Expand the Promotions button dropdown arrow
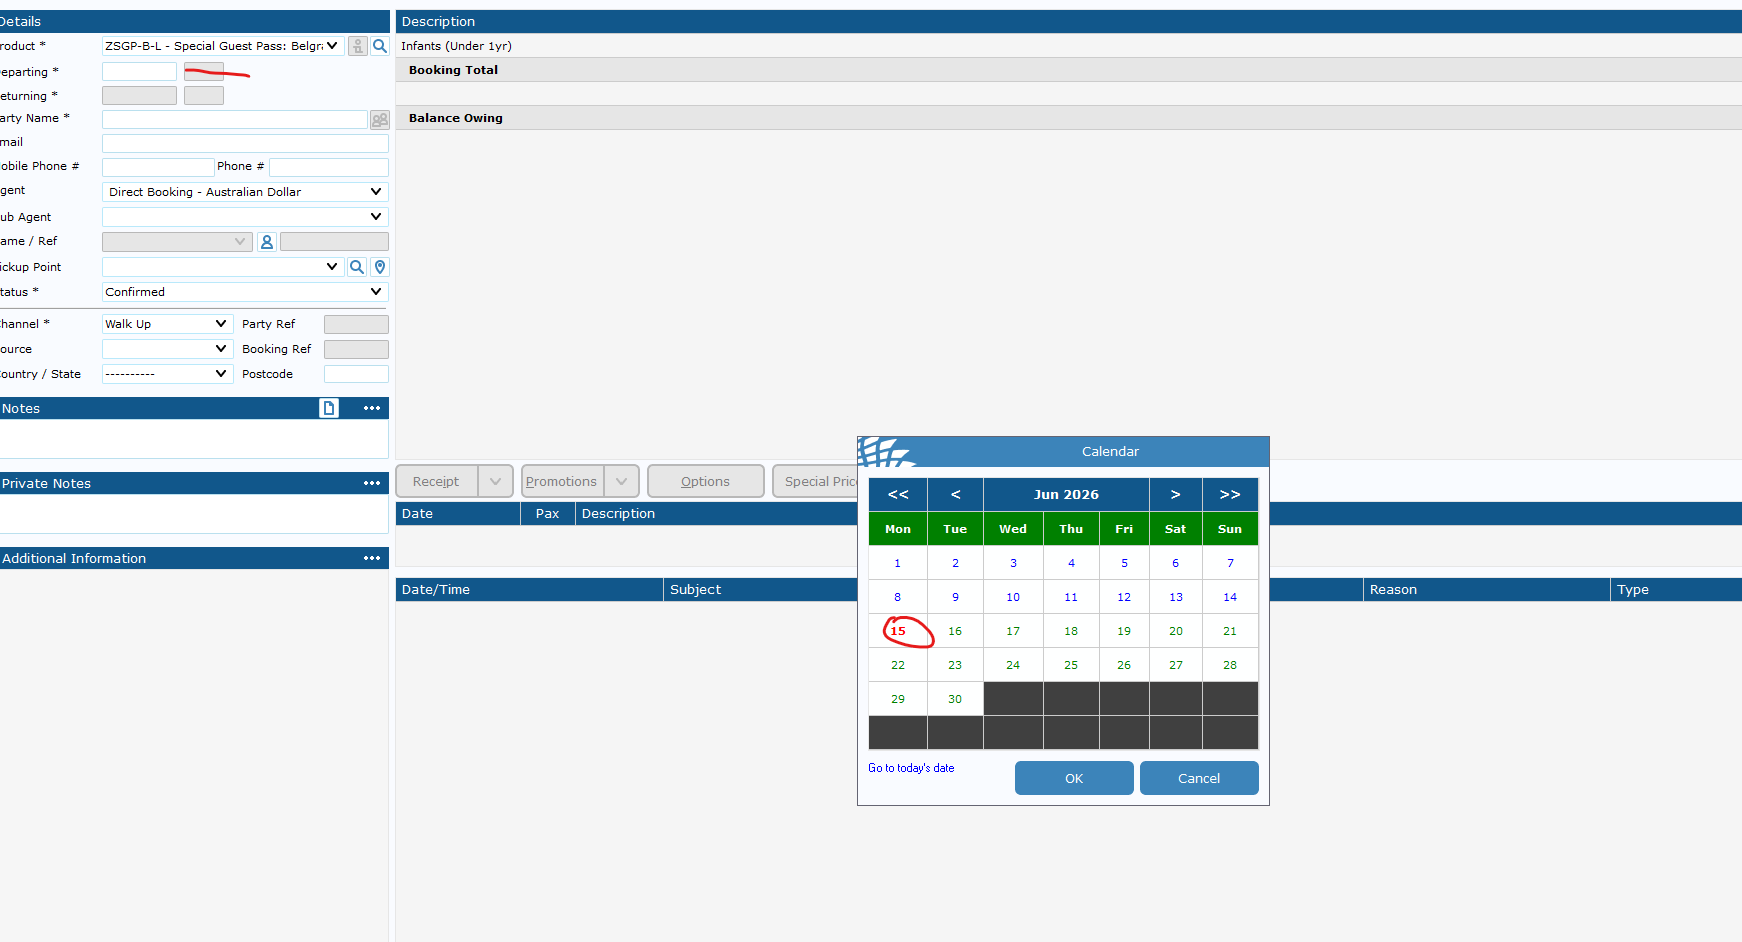1742x942 pixels. 622,481
